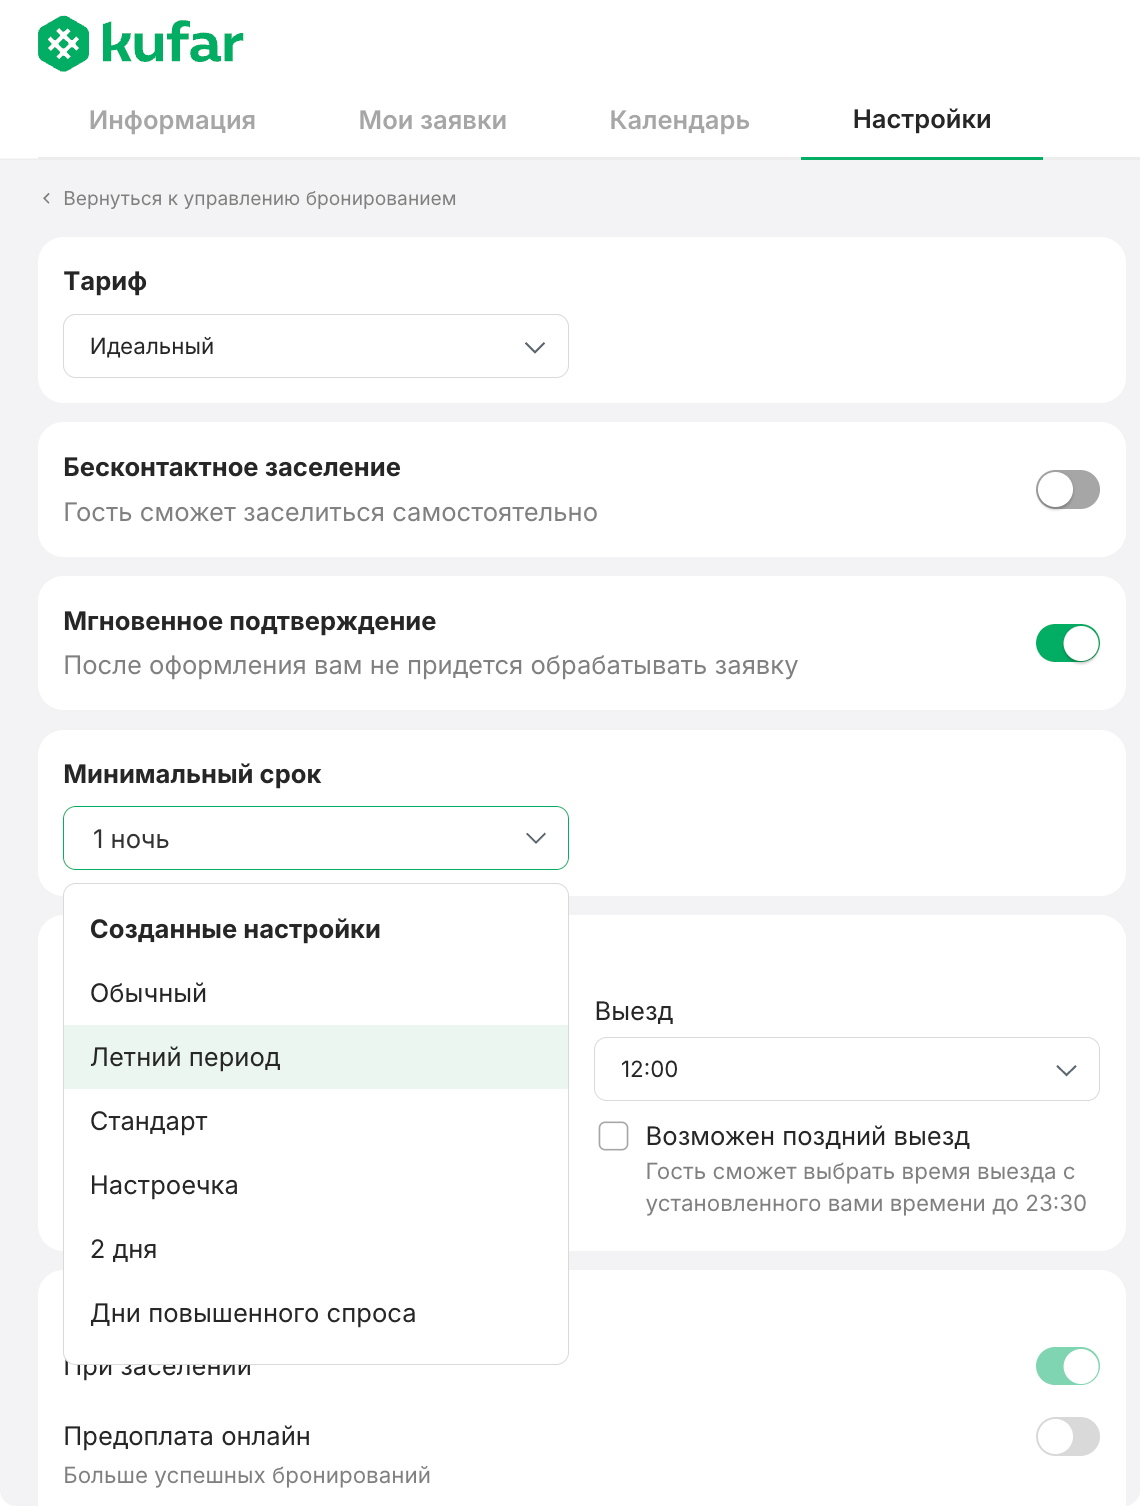Select the Настройки tab
This screenshot has width=1140, height=1506.
921,120
